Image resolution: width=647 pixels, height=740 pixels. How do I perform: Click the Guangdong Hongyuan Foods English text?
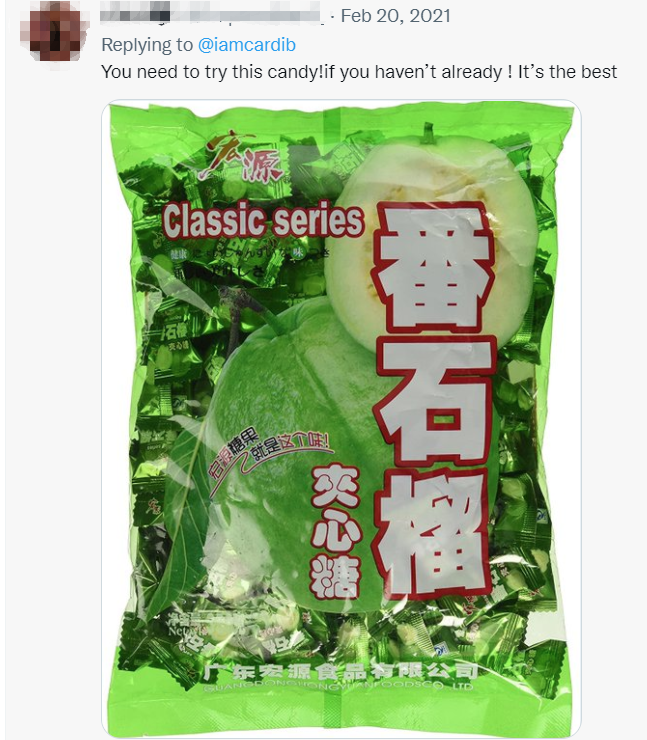tap(338, 687)
